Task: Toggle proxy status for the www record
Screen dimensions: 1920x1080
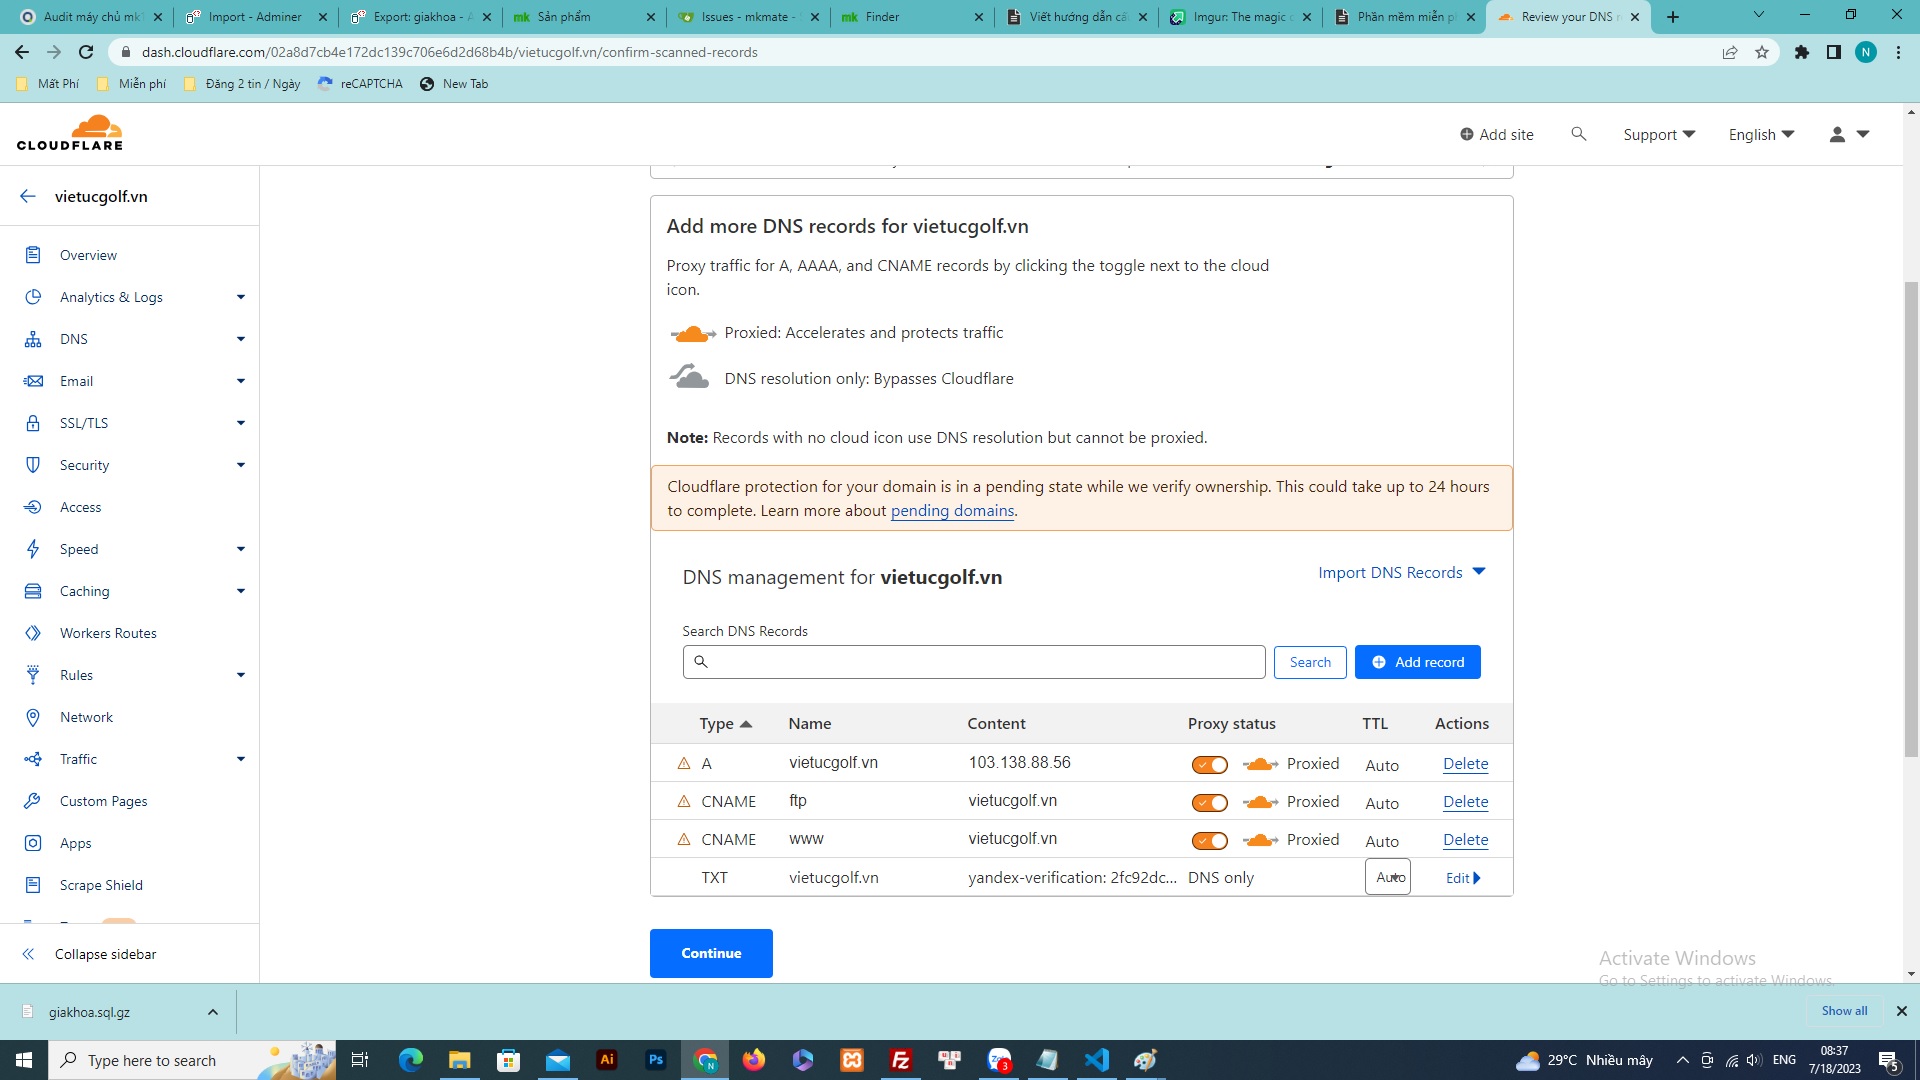Action: [x=1209, y=841]
